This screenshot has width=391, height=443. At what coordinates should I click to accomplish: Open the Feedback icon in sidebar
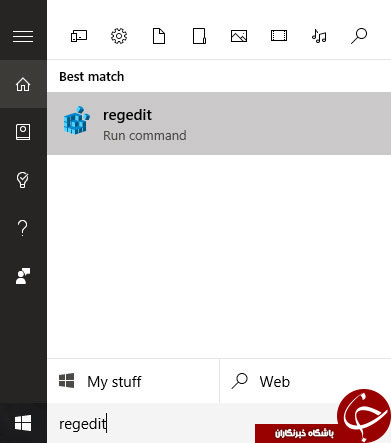23,276
